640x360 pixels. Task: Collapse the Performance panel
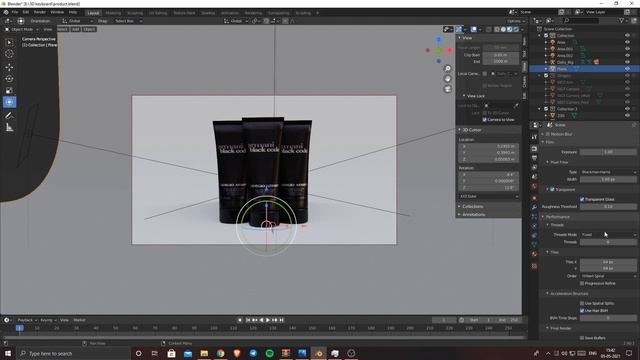(x=557, y=217)
